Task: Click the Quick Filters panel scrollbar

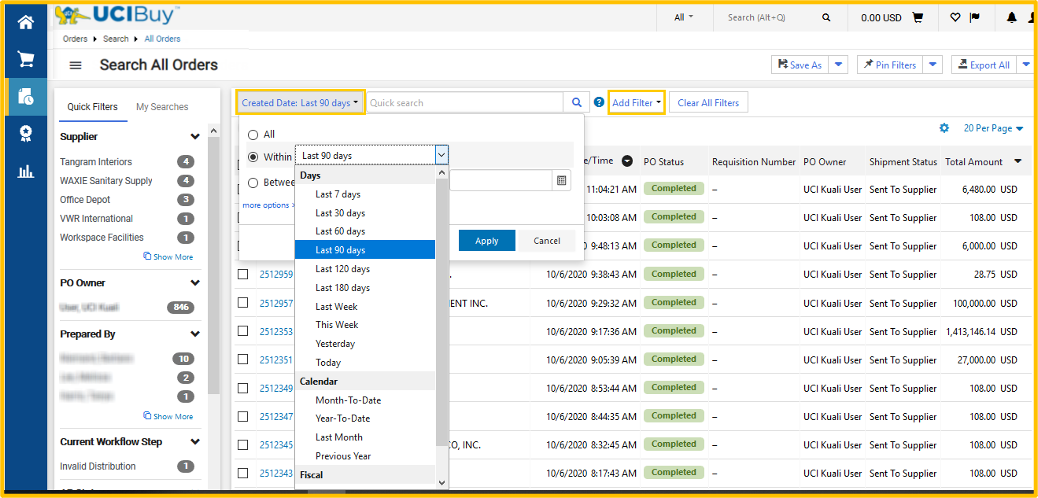Action: point(213,265)
